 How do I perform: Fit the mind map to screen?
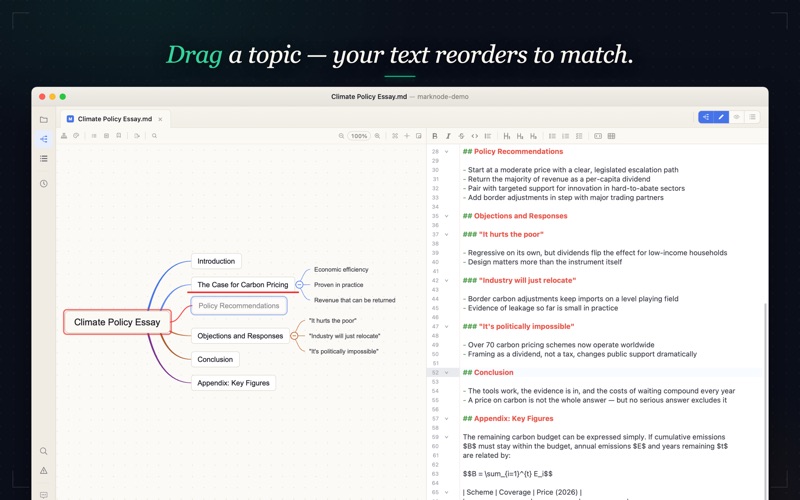[395, 136]
